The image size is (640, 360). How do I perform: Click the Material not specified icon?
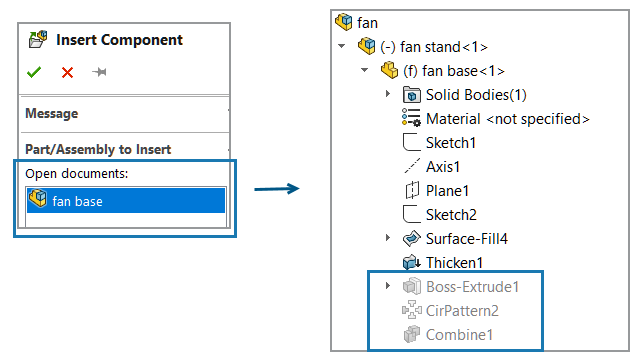[x=411, y=118]
